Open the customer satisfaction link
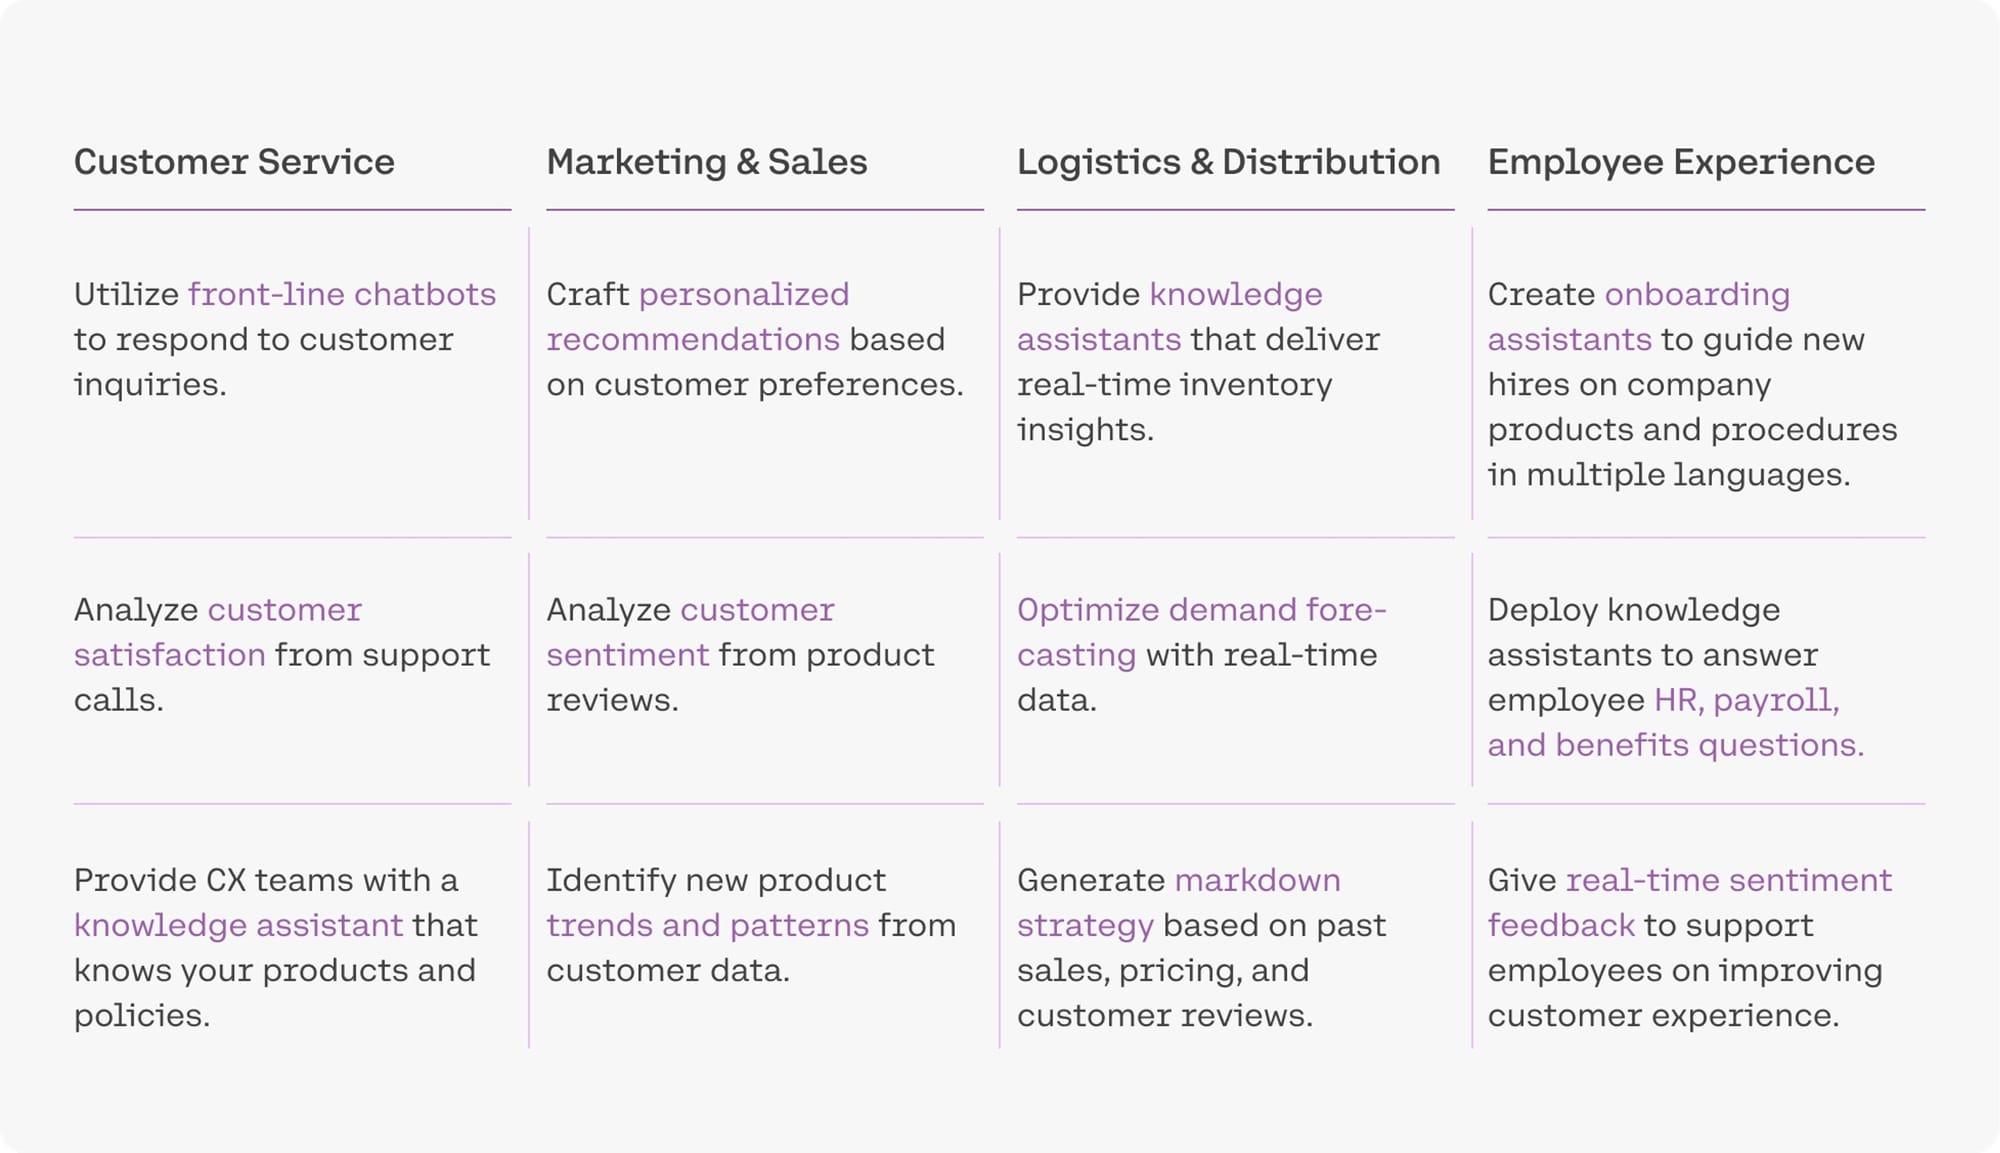 click(x=218, y=632)
